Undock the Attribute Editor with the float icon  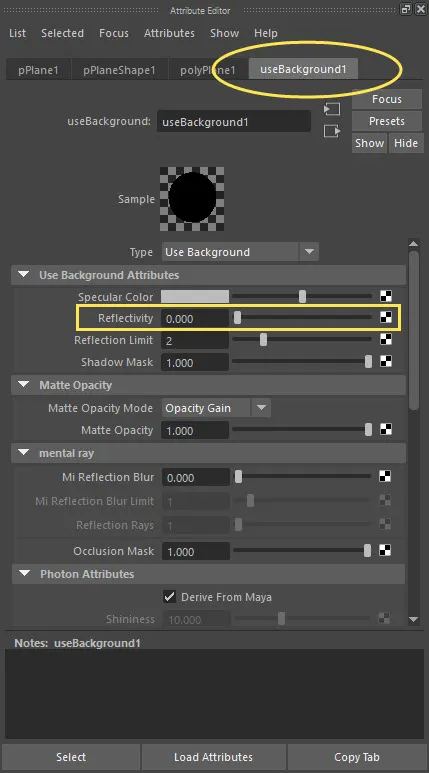point(406,9)
